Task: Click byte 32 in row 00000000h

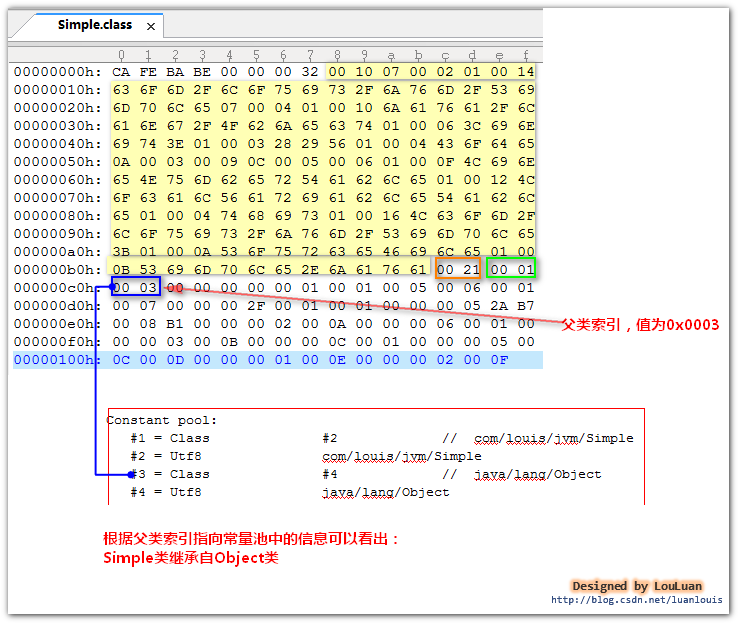Action: [x=310, y=72]
